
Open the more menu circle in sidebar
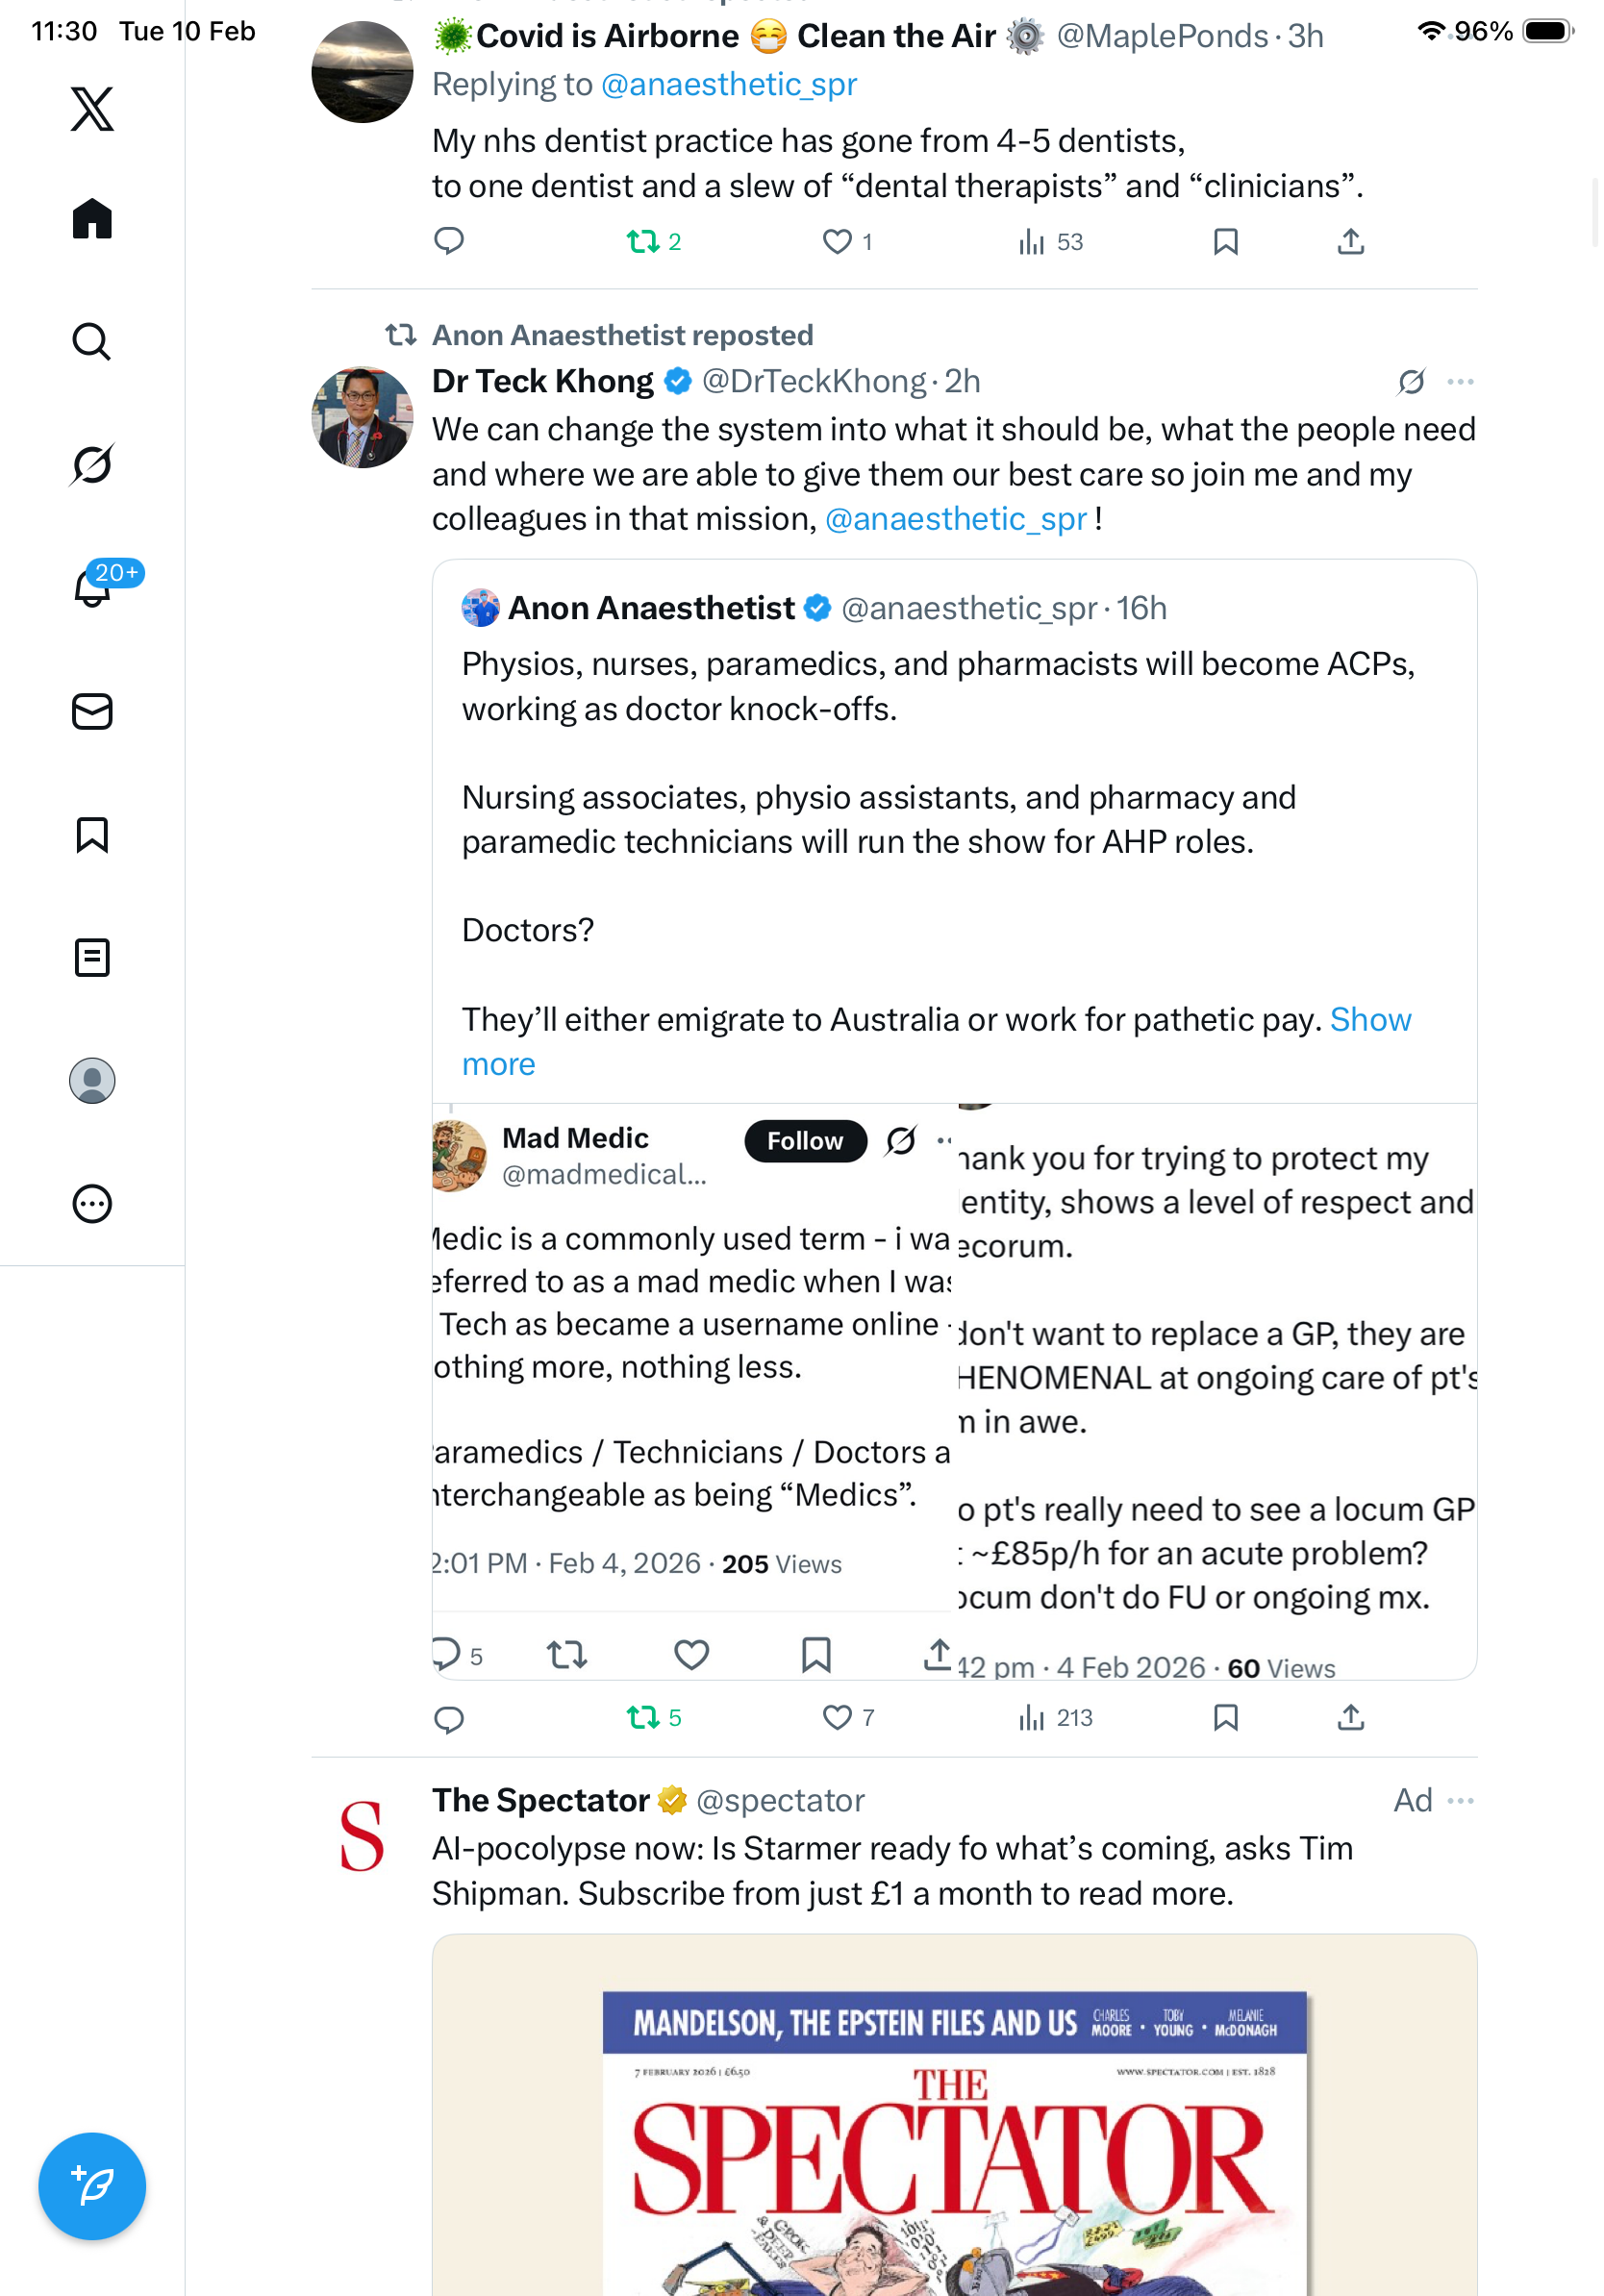coord(92,1204)
